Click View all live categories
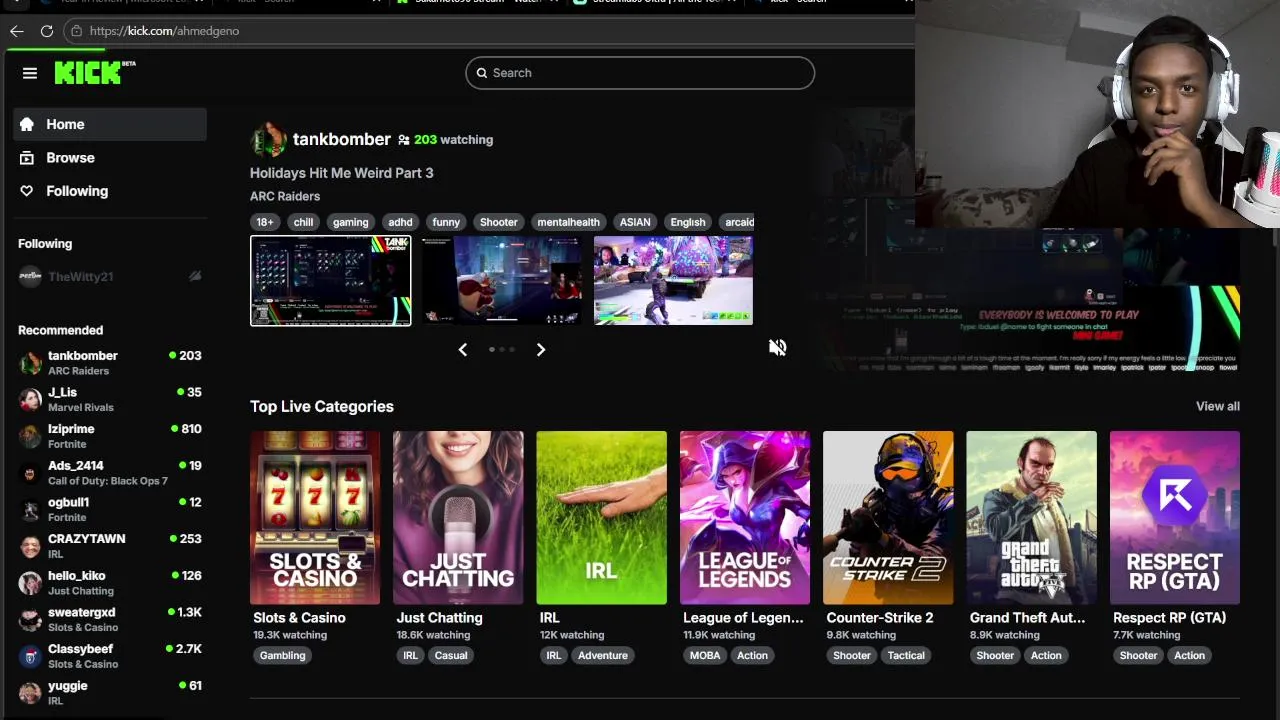This screenshot has width=1280, height=720. [x=1218, y=406]
